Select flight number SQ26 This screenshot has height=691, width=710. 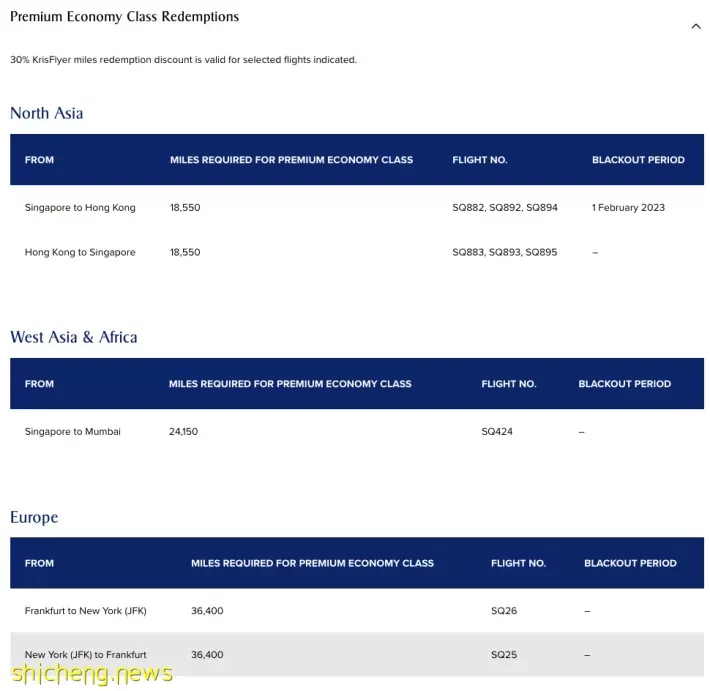pos(504,611)
